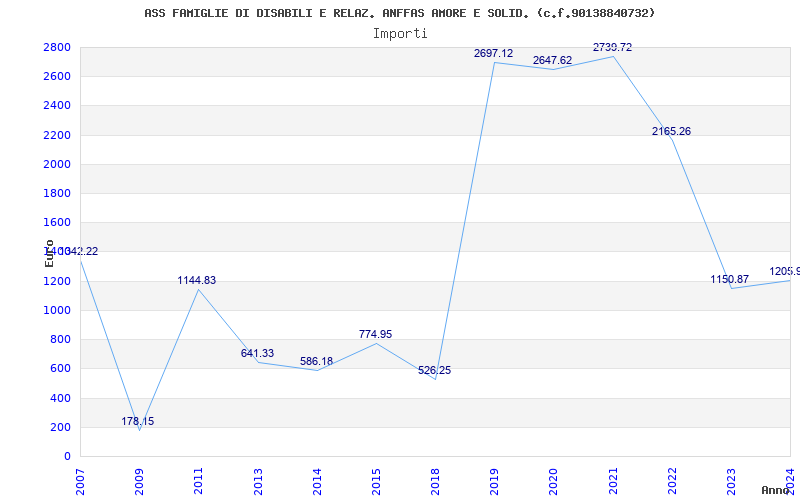This screenshot has width=800, height=500.
Task: Click the 2014 year axis label
Action: click(317, 482)
